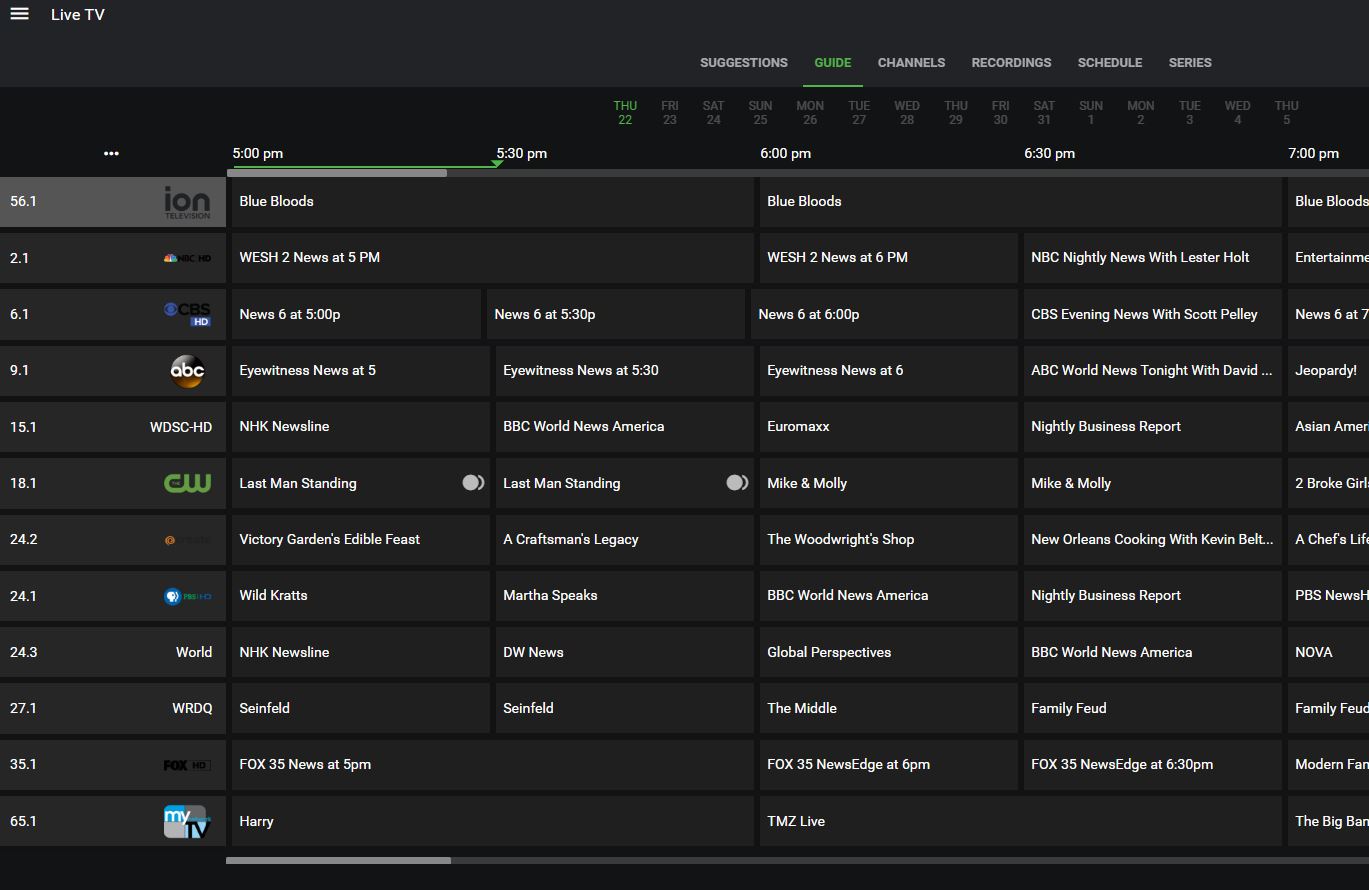1369x890 pixels.
Task: Jump to Sunday 25 in the guide
Action: [x=760, y=112]
